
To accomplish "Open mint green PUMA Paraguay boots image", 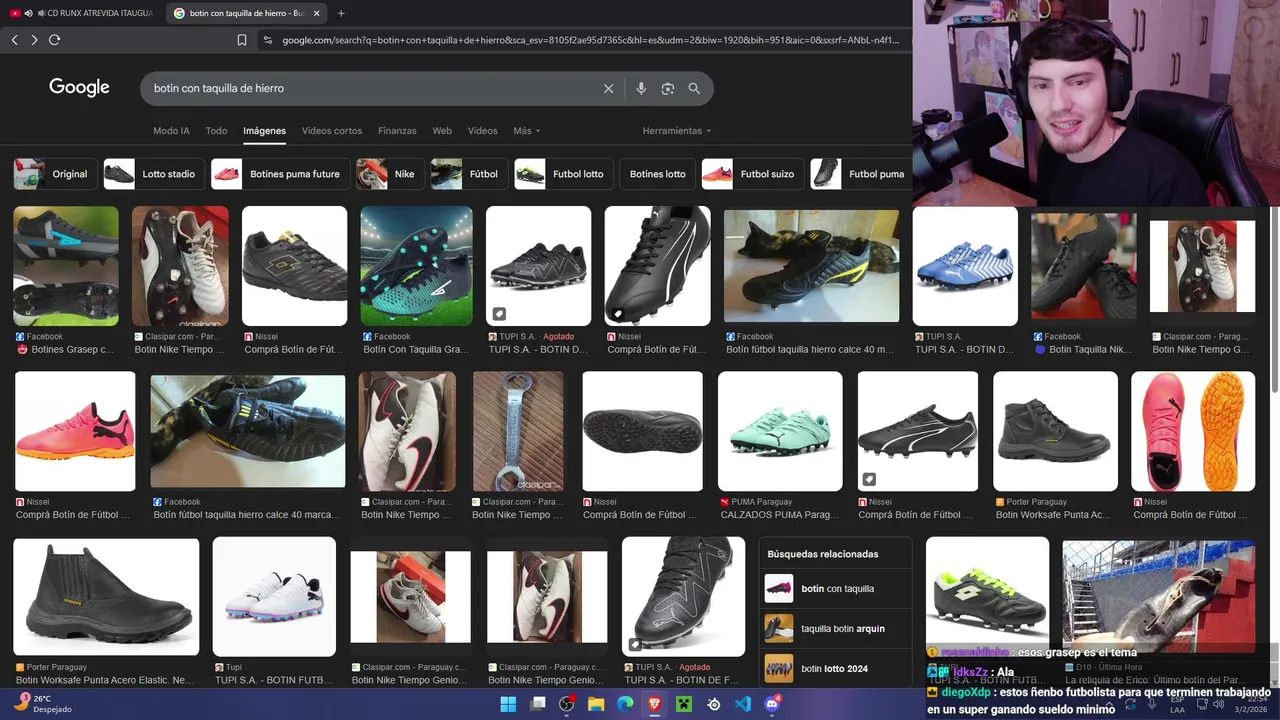I will pyautogui.click(x=780, y=431).
